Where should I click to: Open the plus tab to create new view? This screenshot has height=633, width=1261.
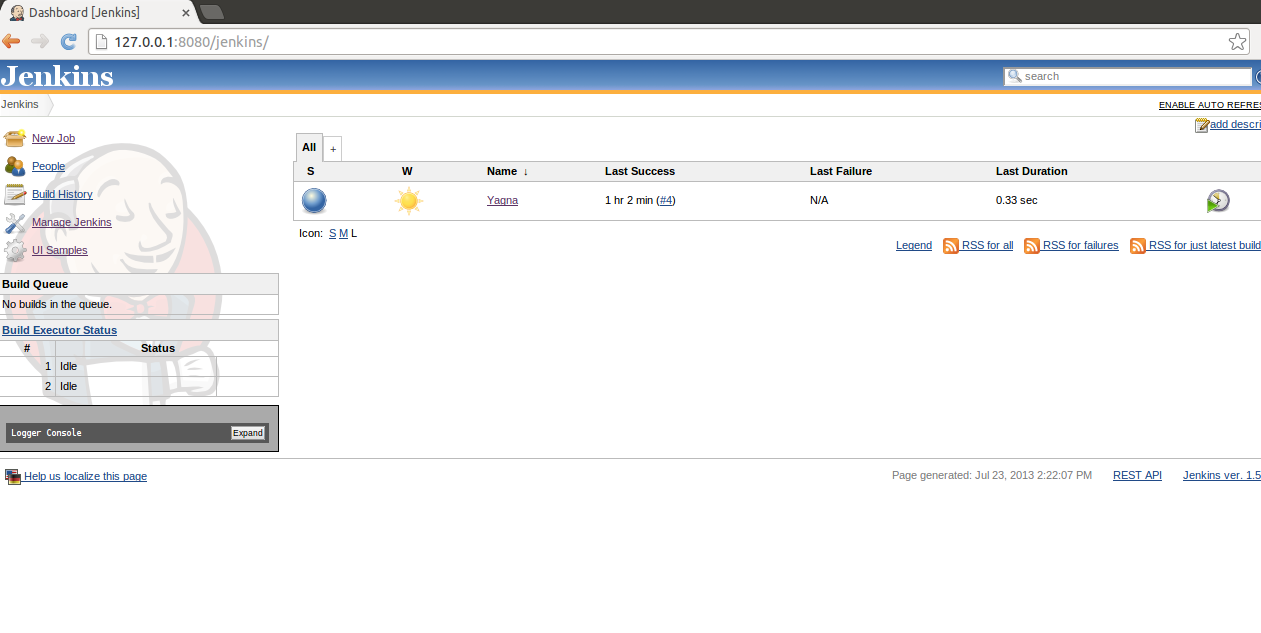(x=333, y=147)
